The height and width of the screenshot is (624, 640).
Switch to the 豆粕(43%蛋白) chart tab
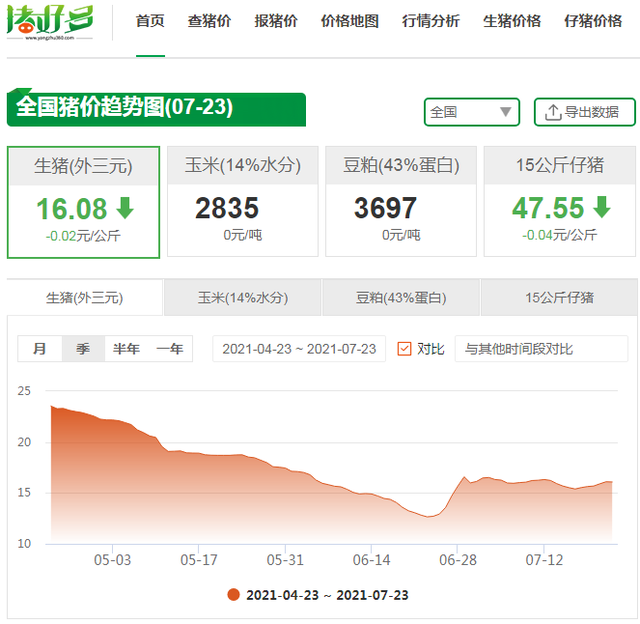(x=401, y=298)
